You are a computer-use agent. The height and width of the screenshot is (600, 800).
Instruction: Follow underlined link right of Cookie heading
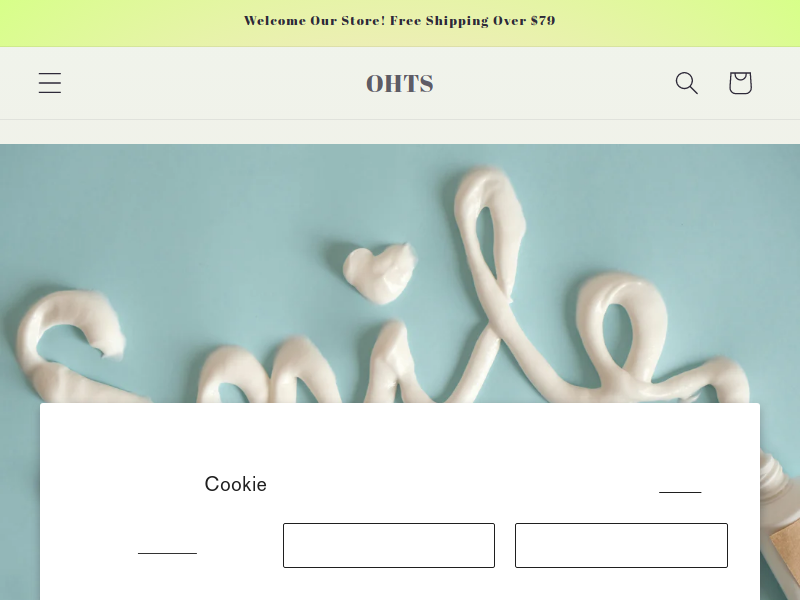coord(680,492)
